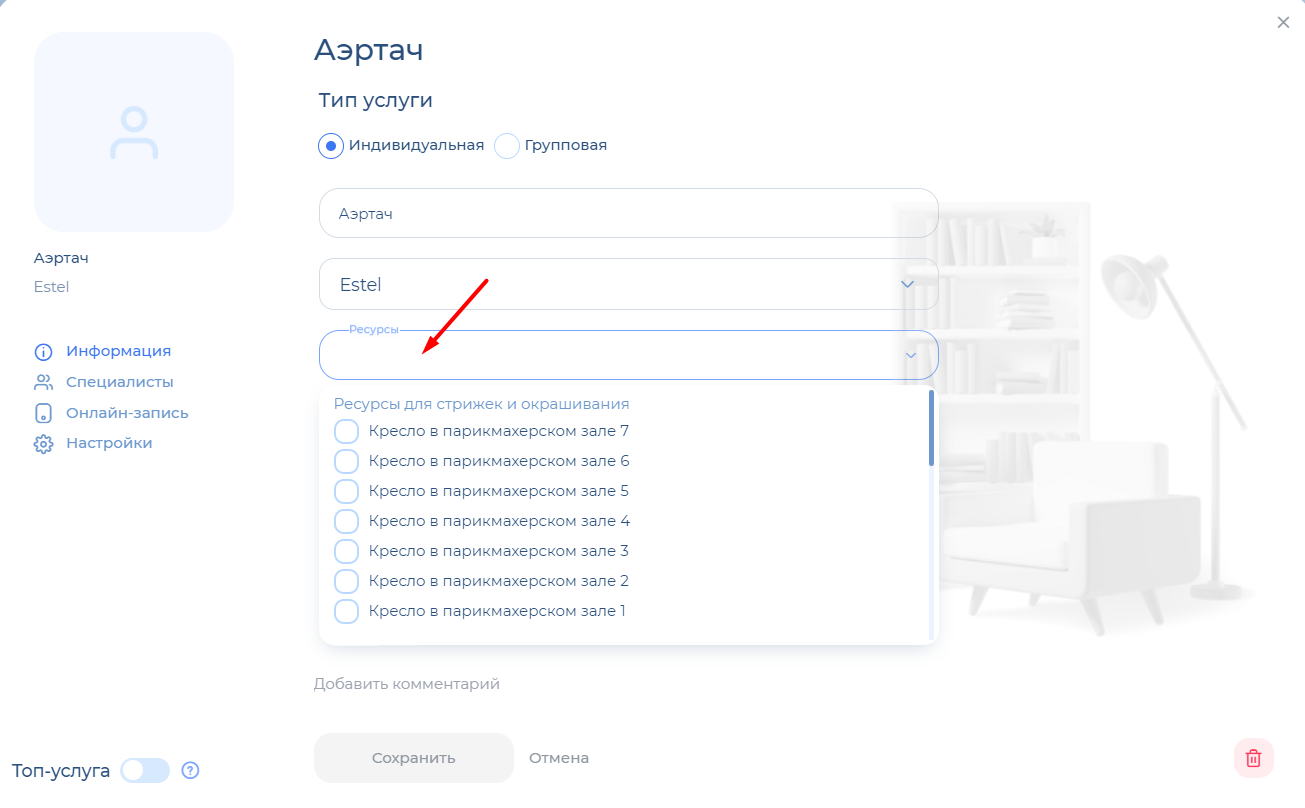Toggle the Топ-услуга switch
This screenshot has height=808, width=1305.
click(145, 770)
